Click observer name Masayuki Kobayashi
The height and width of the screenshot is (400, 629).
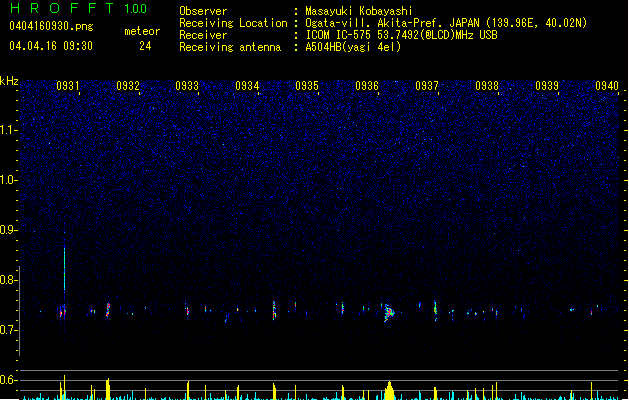point(359,11)
